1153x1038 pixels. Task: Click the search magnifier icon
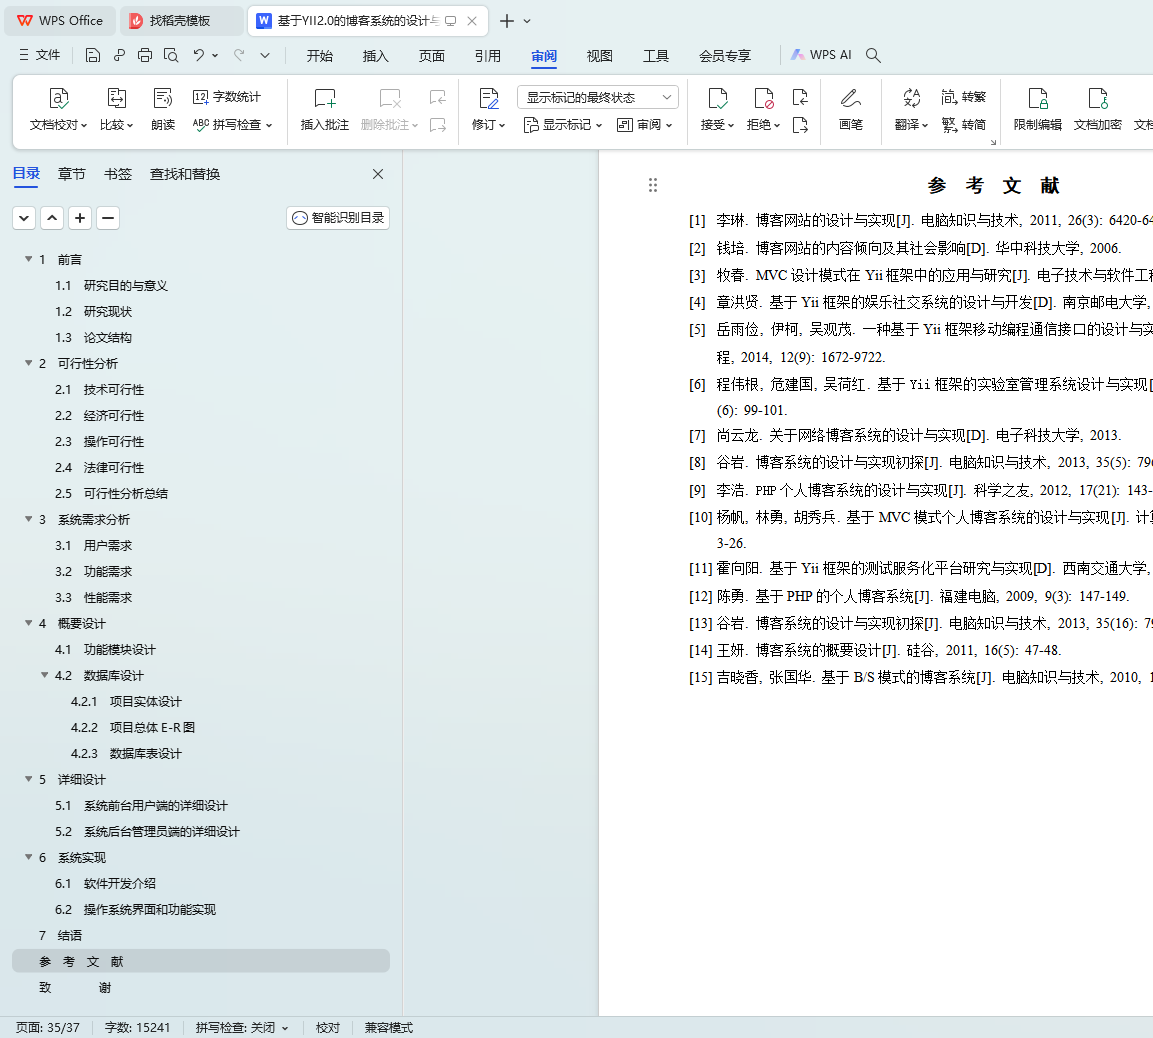pyautogui.click(x=873, y=55)
